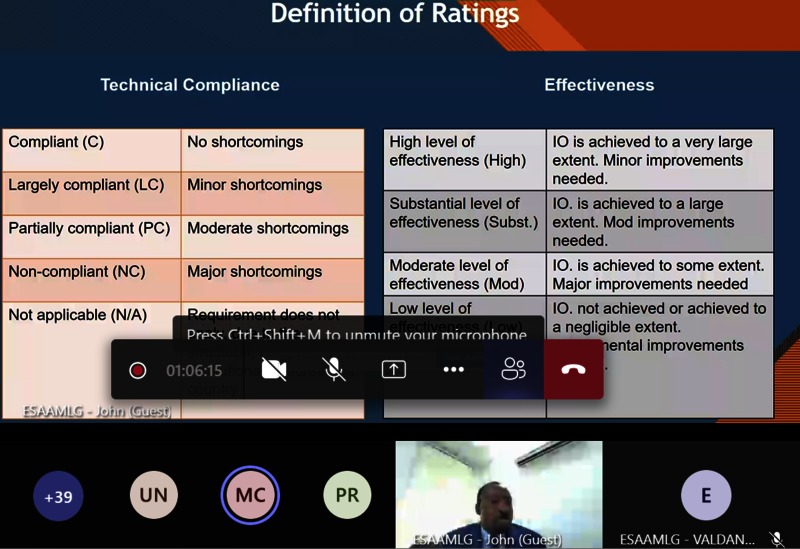
Task: Click the ESAAMLG - VALDAN participant name
Action: coord(686,539)
